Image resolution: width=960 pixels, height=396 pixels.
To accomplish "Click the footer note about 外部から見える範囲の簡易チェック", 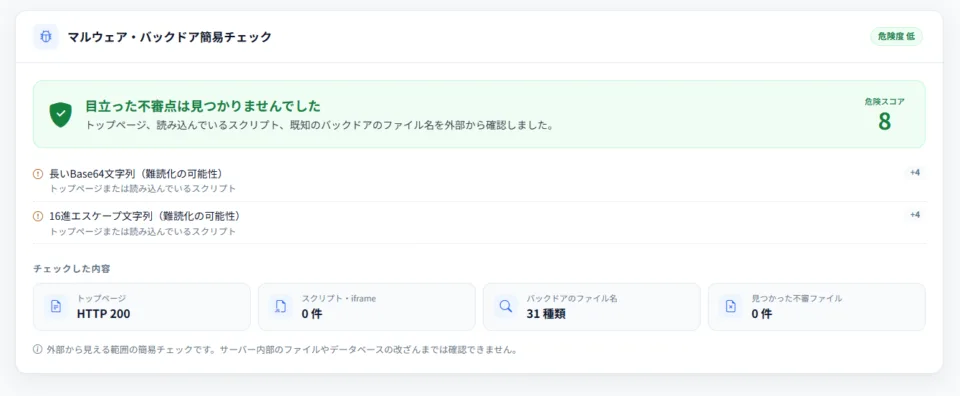I will [x=282, y=351].
